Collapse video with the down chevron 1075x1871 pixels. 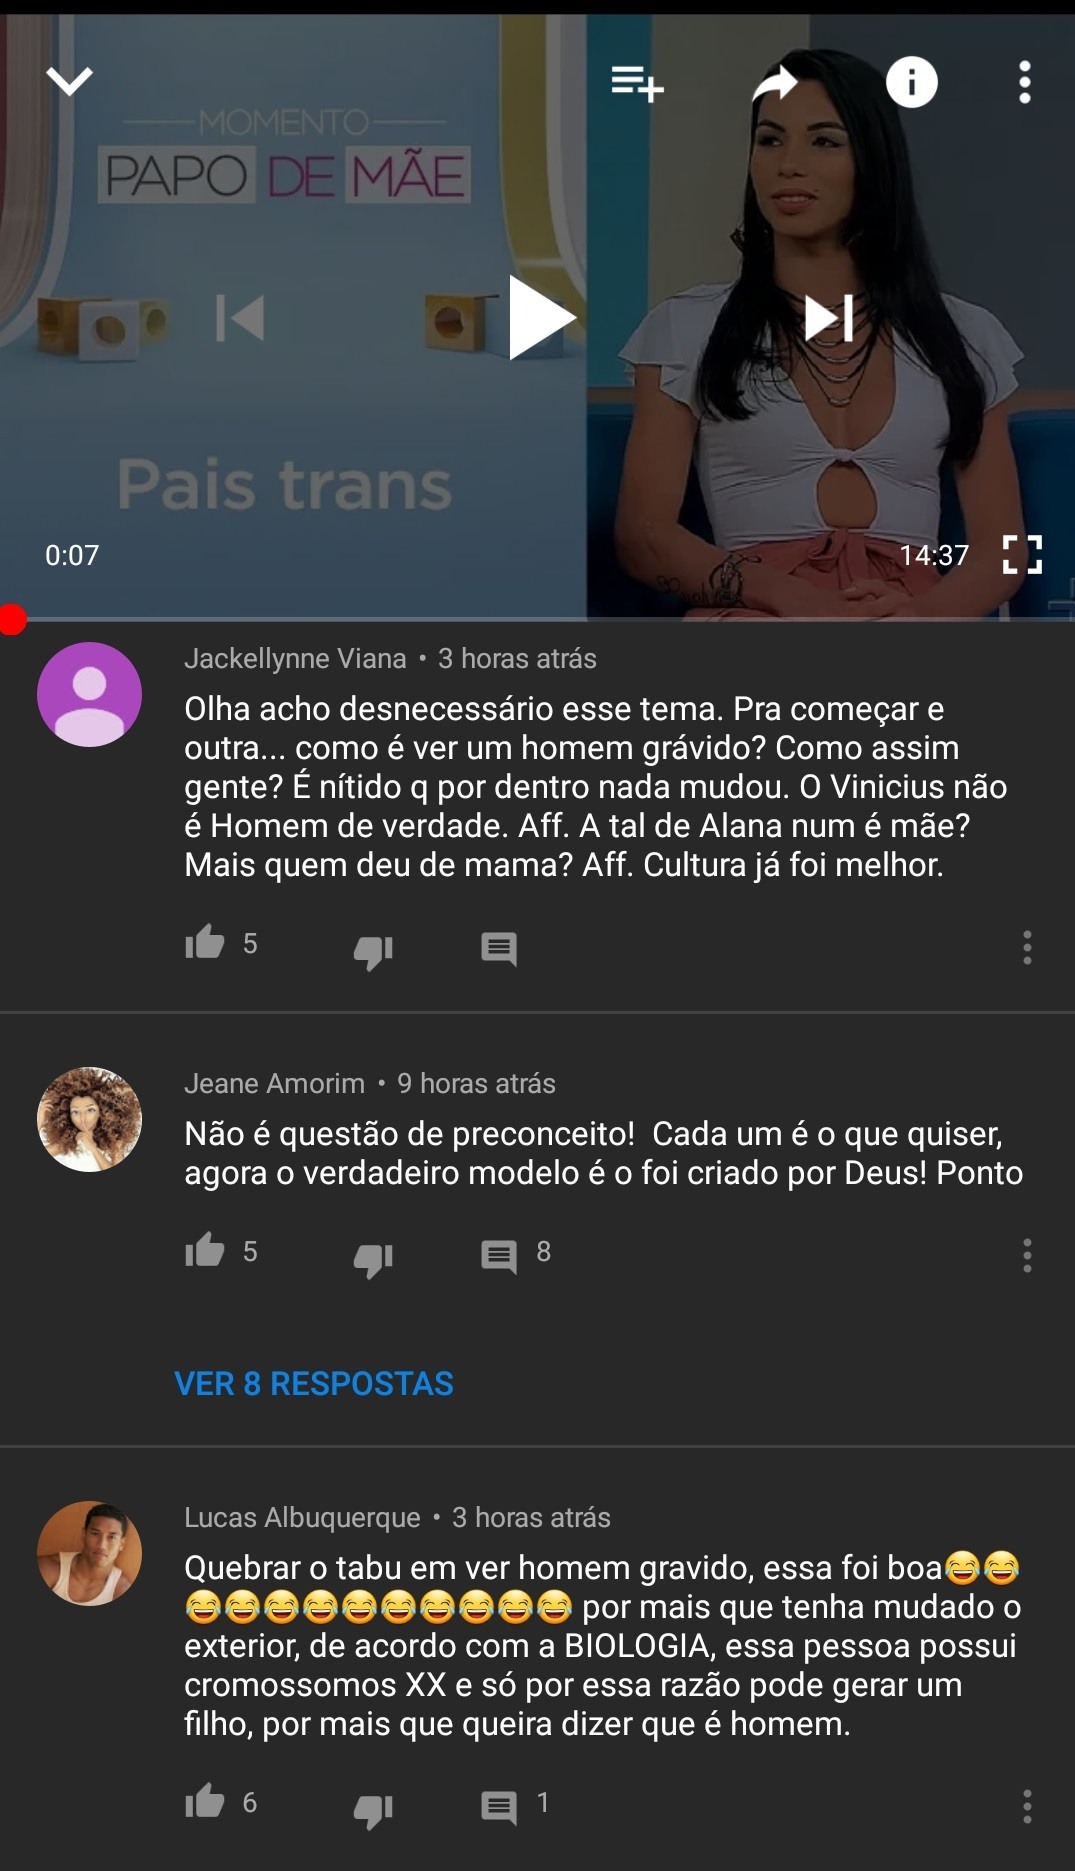tap(70, 81)
